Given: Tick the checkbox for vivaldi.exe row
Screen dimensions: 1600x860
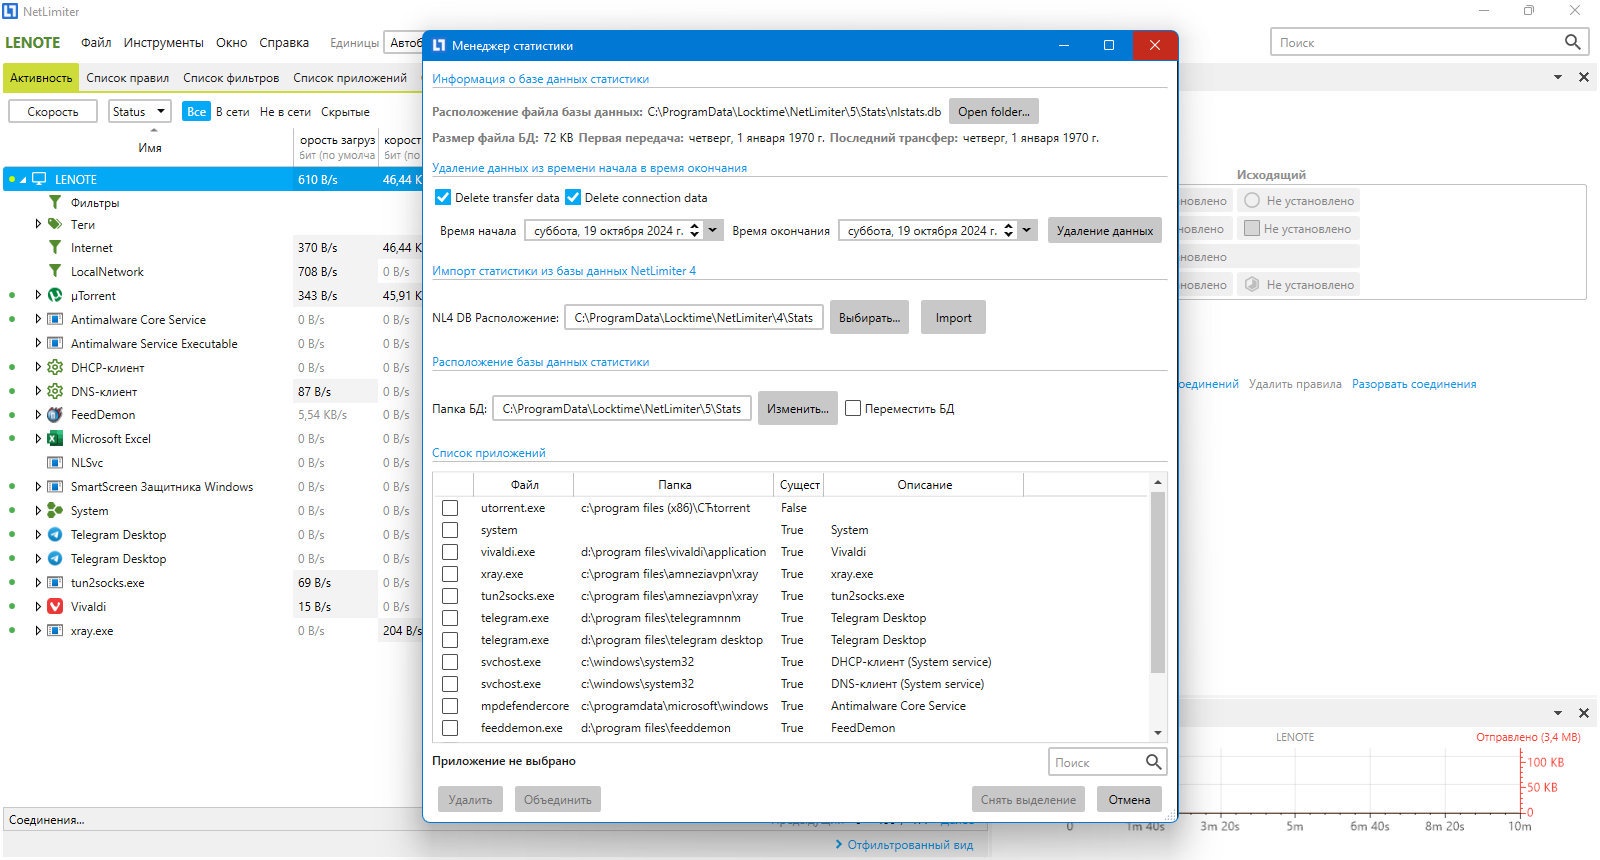Looking at the screenshot, I should [450, 552].
